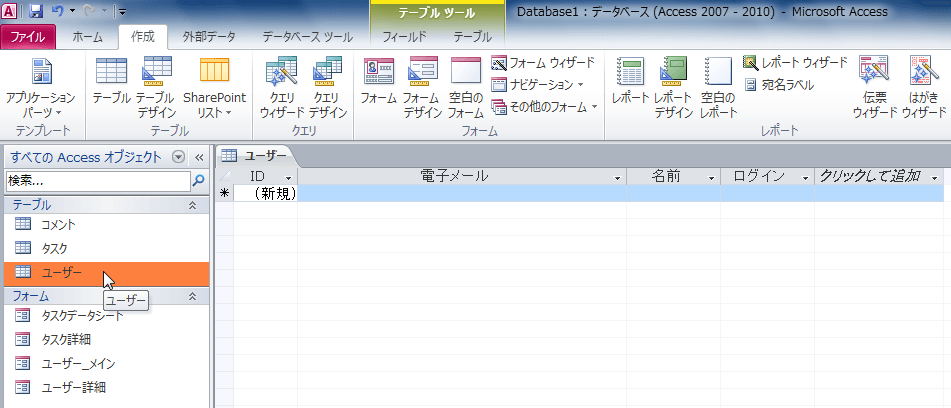This screenshot has width=951, height=408.
Task: Select the タスクデータシート form
Action: point(107,315)
